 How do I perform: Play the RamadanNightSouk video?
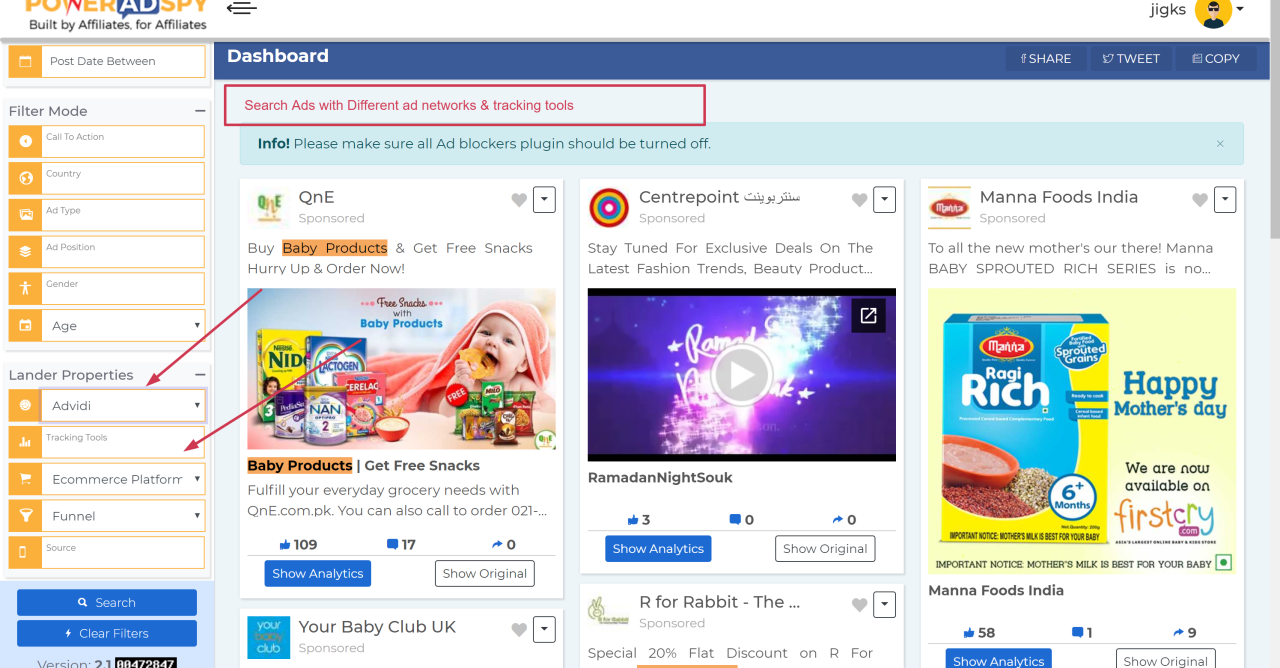[741, 375]
